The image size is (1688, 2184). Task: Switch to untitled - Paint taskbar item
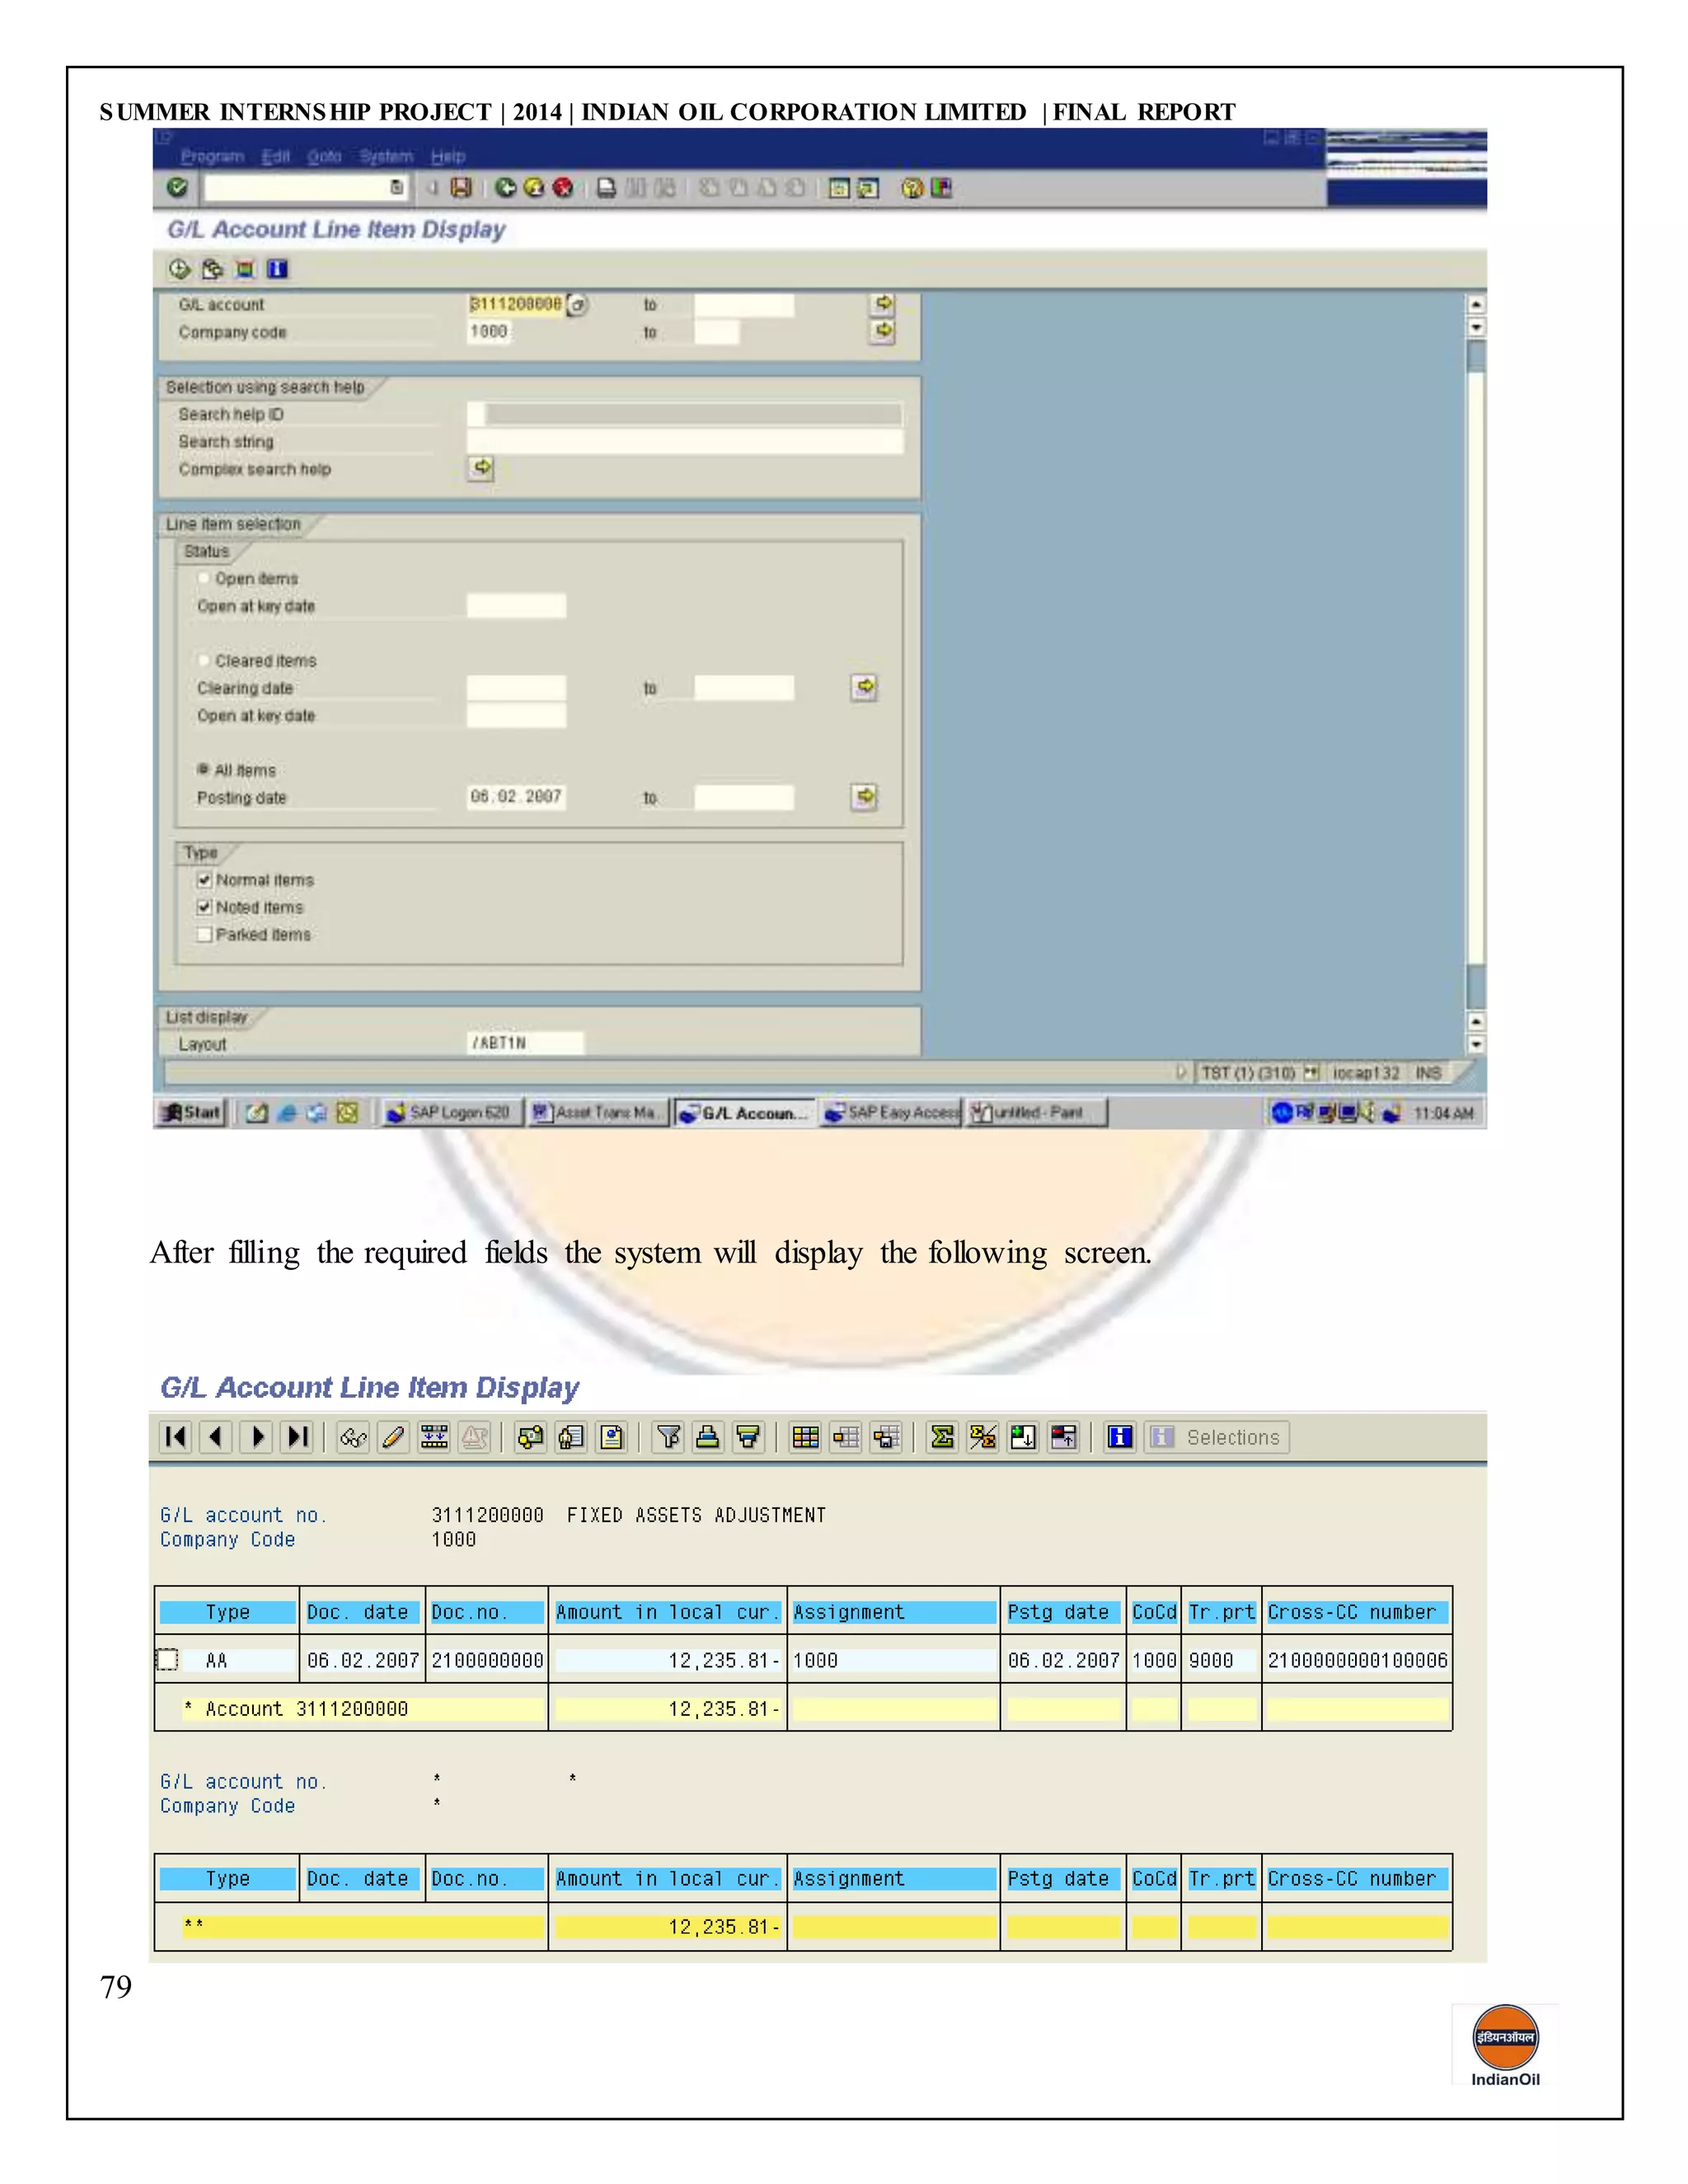pyautogui.click(x=1037, y=1112)
